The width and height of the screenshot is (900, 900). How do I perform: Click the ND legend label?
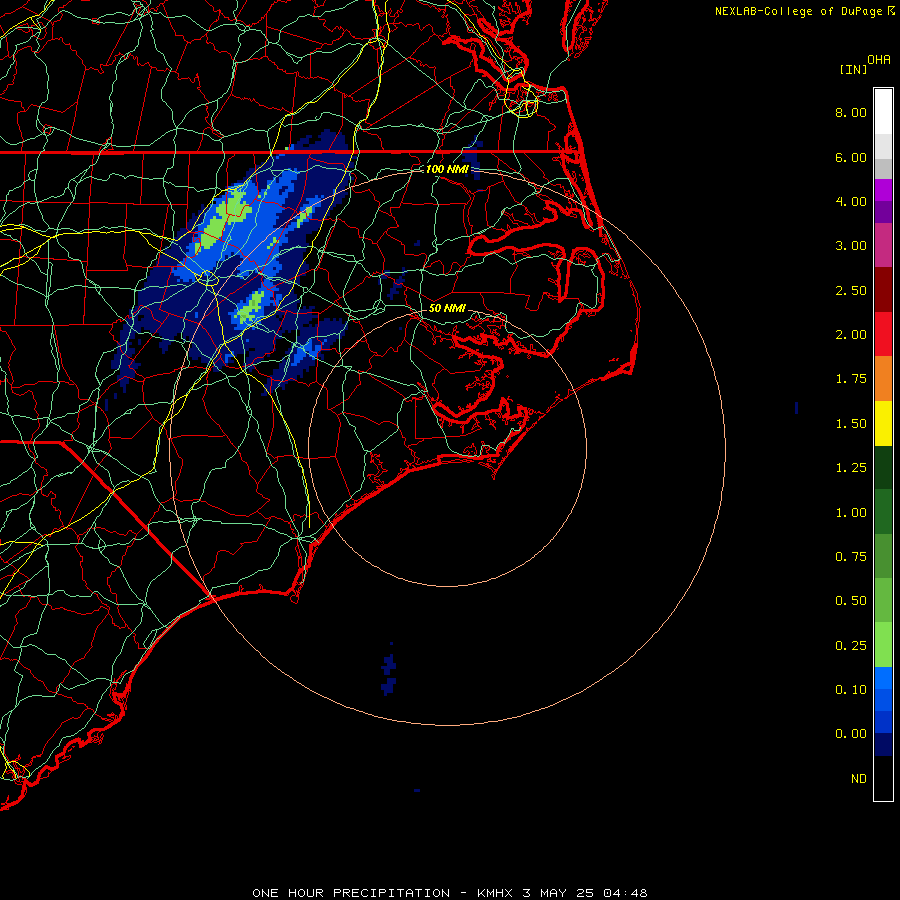[859, 779]
